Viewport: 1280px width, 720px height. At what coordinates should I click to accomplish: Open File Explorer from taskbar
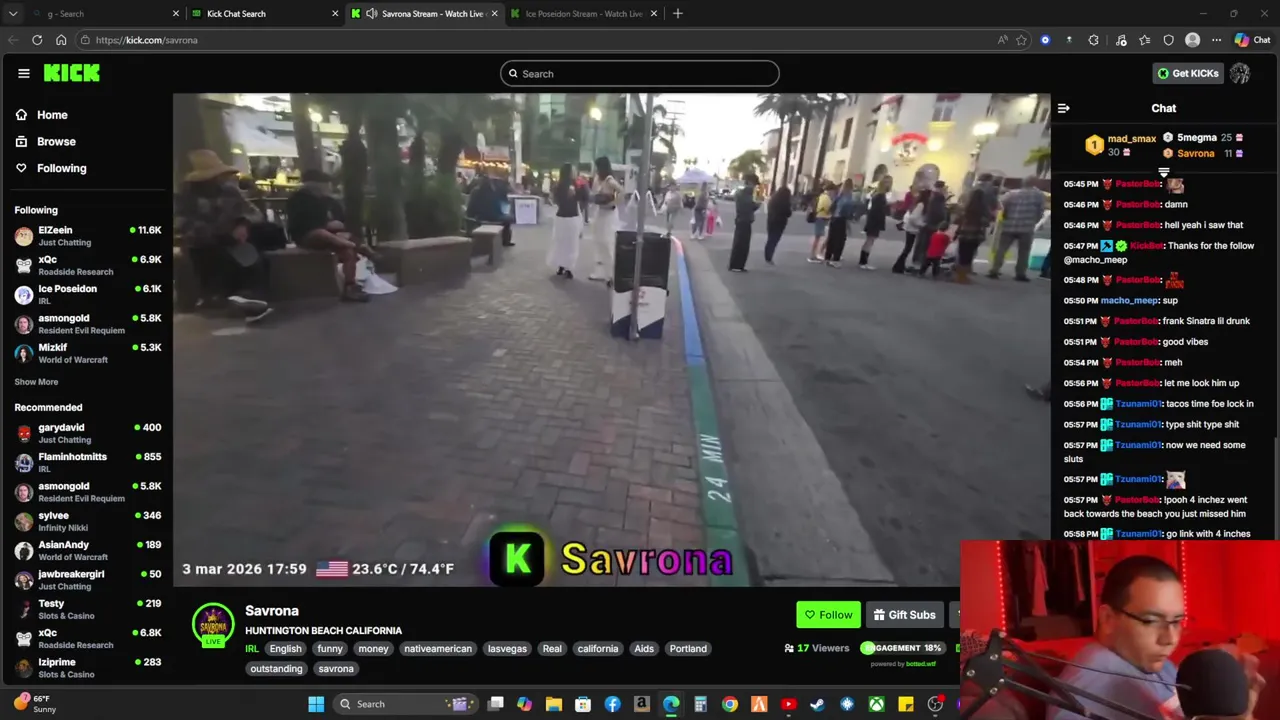(x=554, y=704)
